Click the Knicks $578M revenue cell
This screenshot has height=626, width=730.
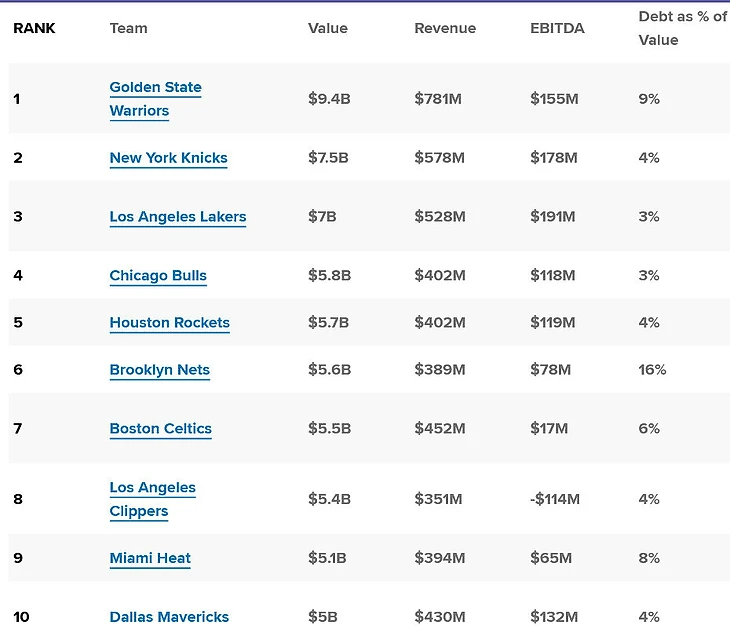tap(439, 158)
